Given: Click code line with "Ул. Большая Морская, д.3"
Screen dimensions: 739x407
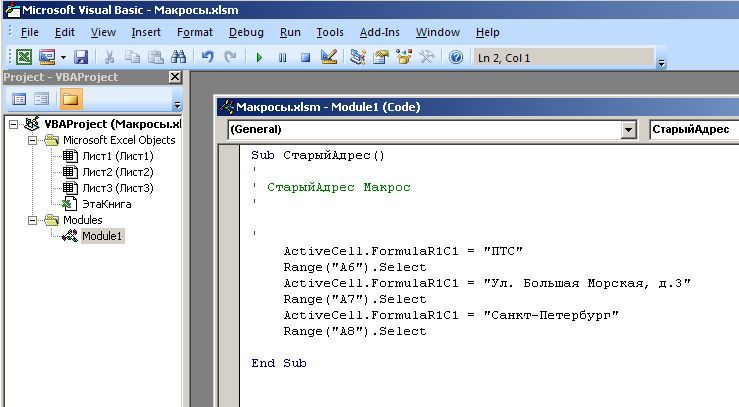Looking at the screenshot, I should coord(487,283).
